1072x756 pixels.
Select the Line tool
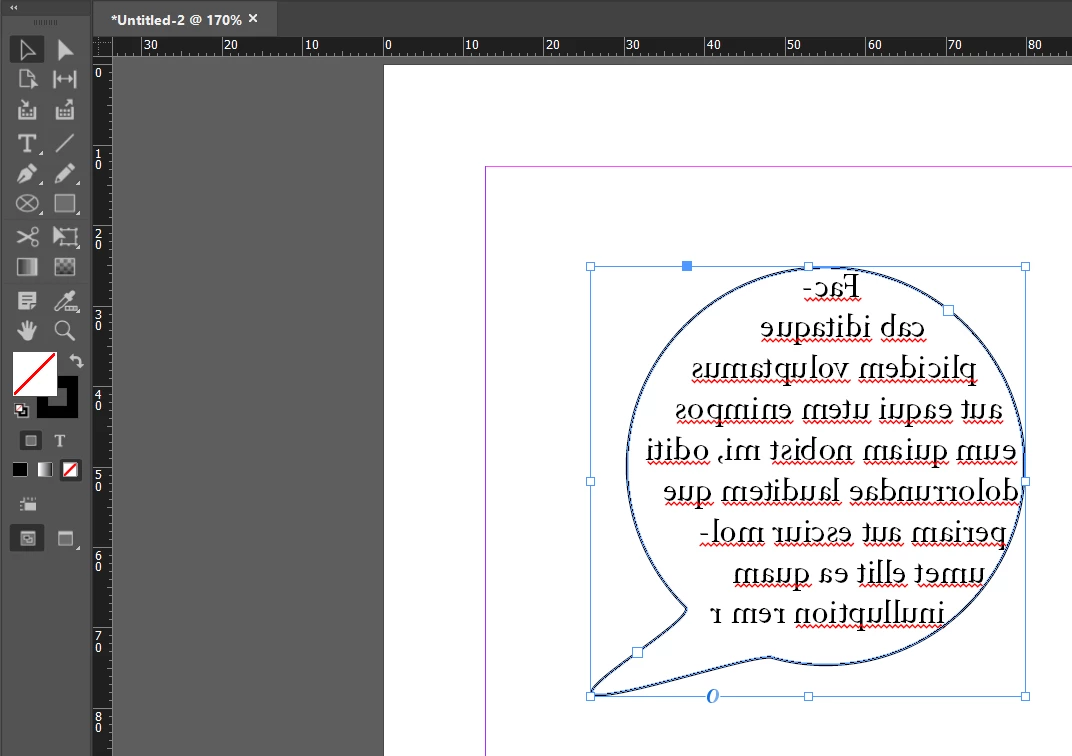(x=65, y=143)
